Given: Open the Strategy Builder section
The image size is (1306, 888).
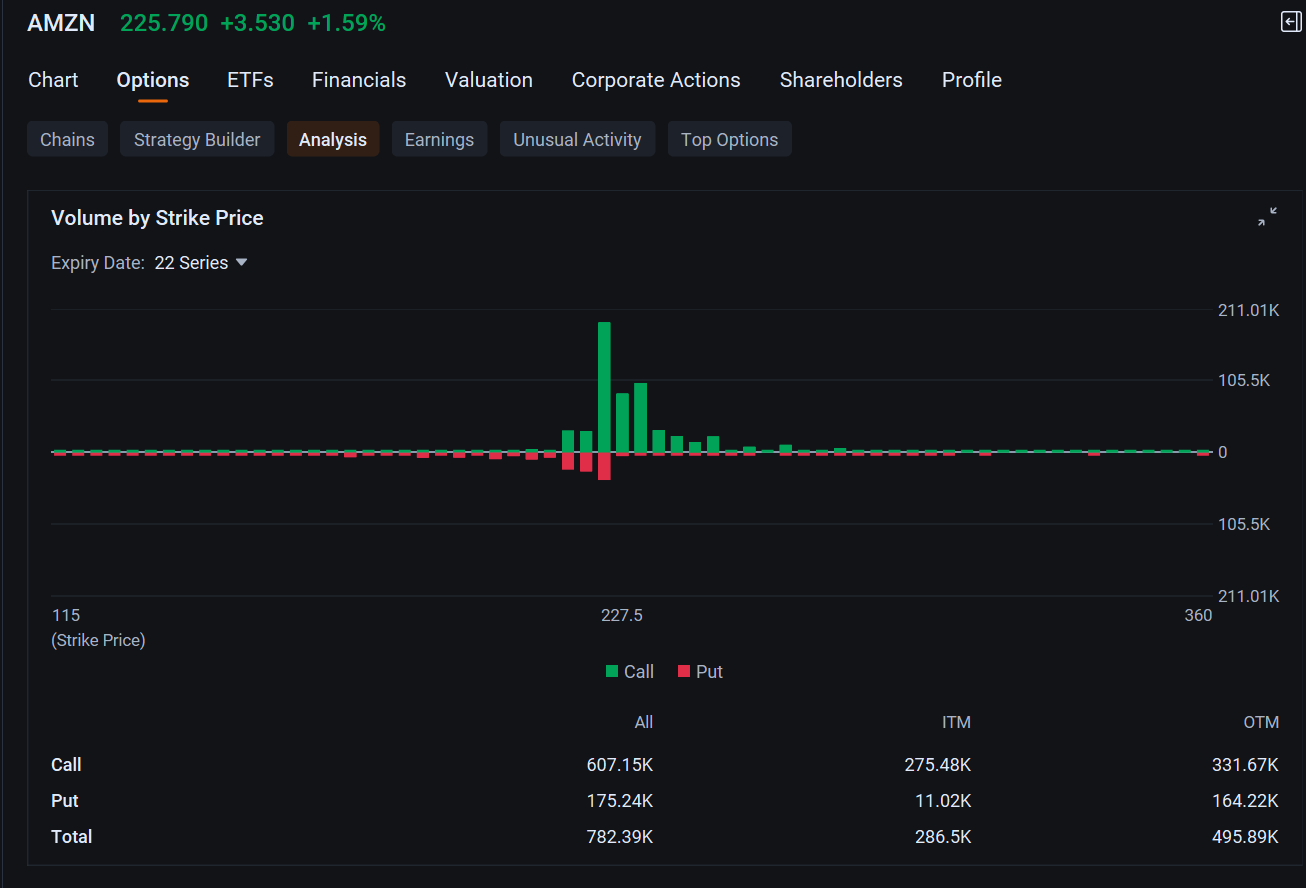Looking at the screenshot, I should point(197,139).
